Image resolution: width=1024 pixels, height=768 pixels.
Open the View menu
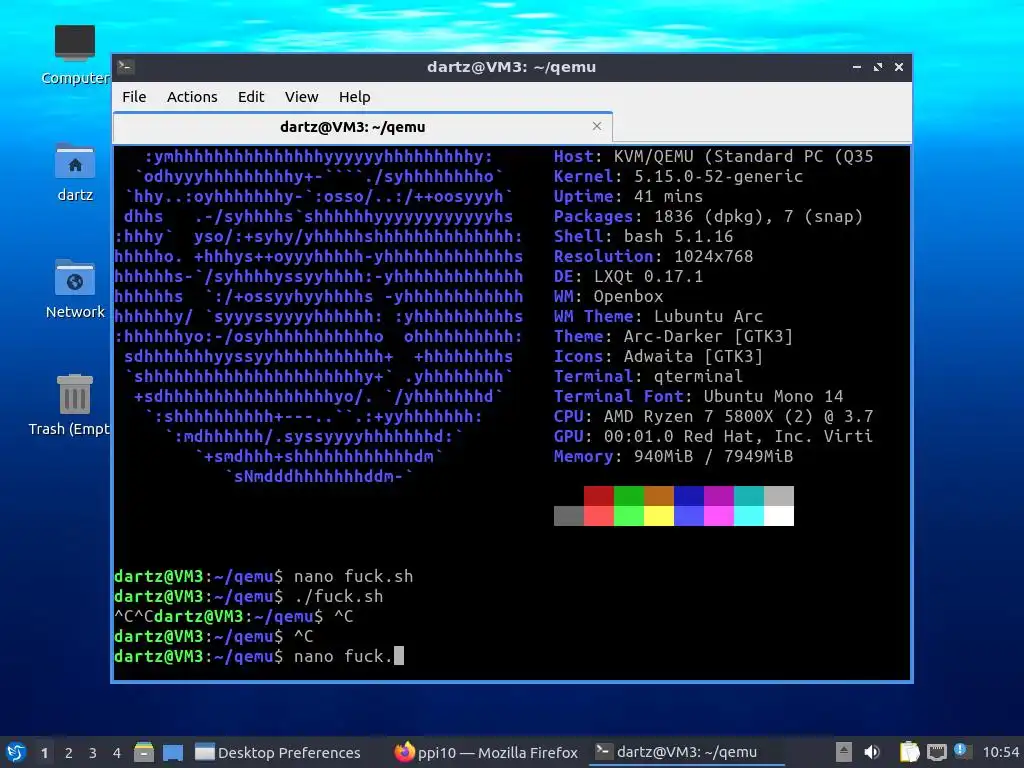point(301,97)
